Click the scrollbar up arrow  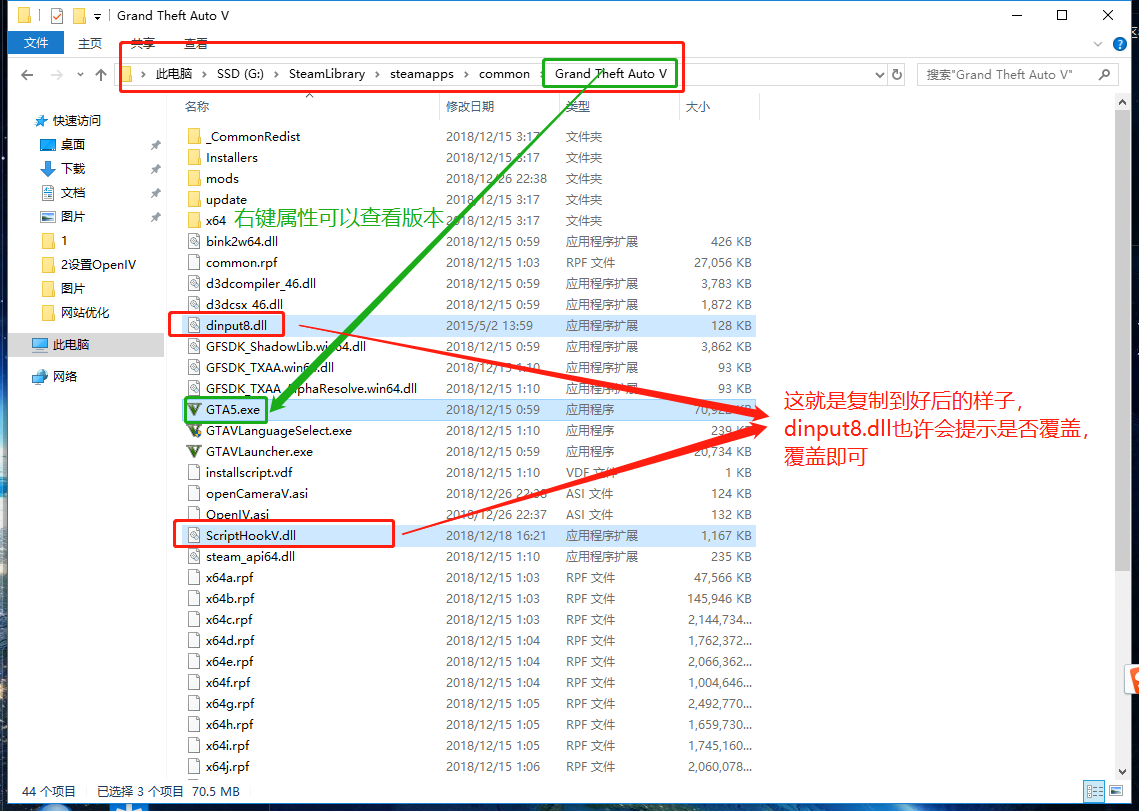tap(1122, 102)
